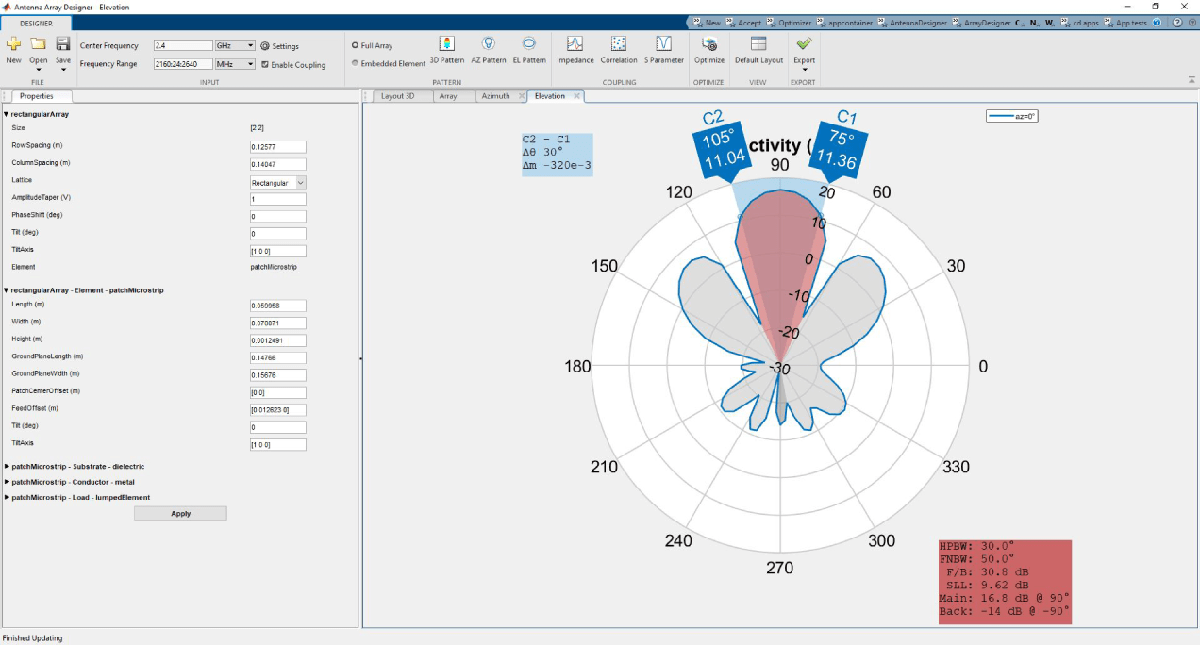Plot the S Parameter chart
This screenshot has height=645, width=1200.
(x=664, y=44)
